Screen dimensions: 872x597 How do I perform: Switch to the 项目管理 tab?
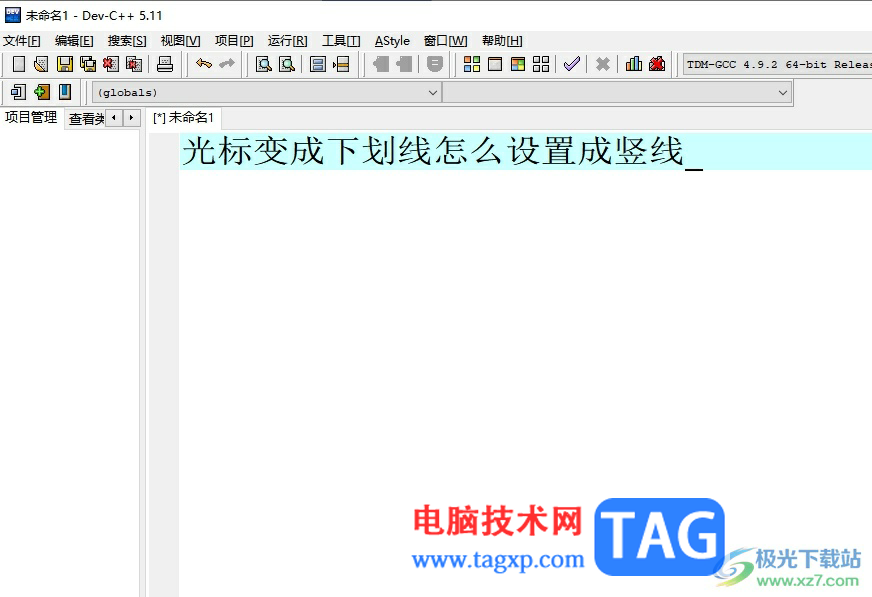point(31,117)
